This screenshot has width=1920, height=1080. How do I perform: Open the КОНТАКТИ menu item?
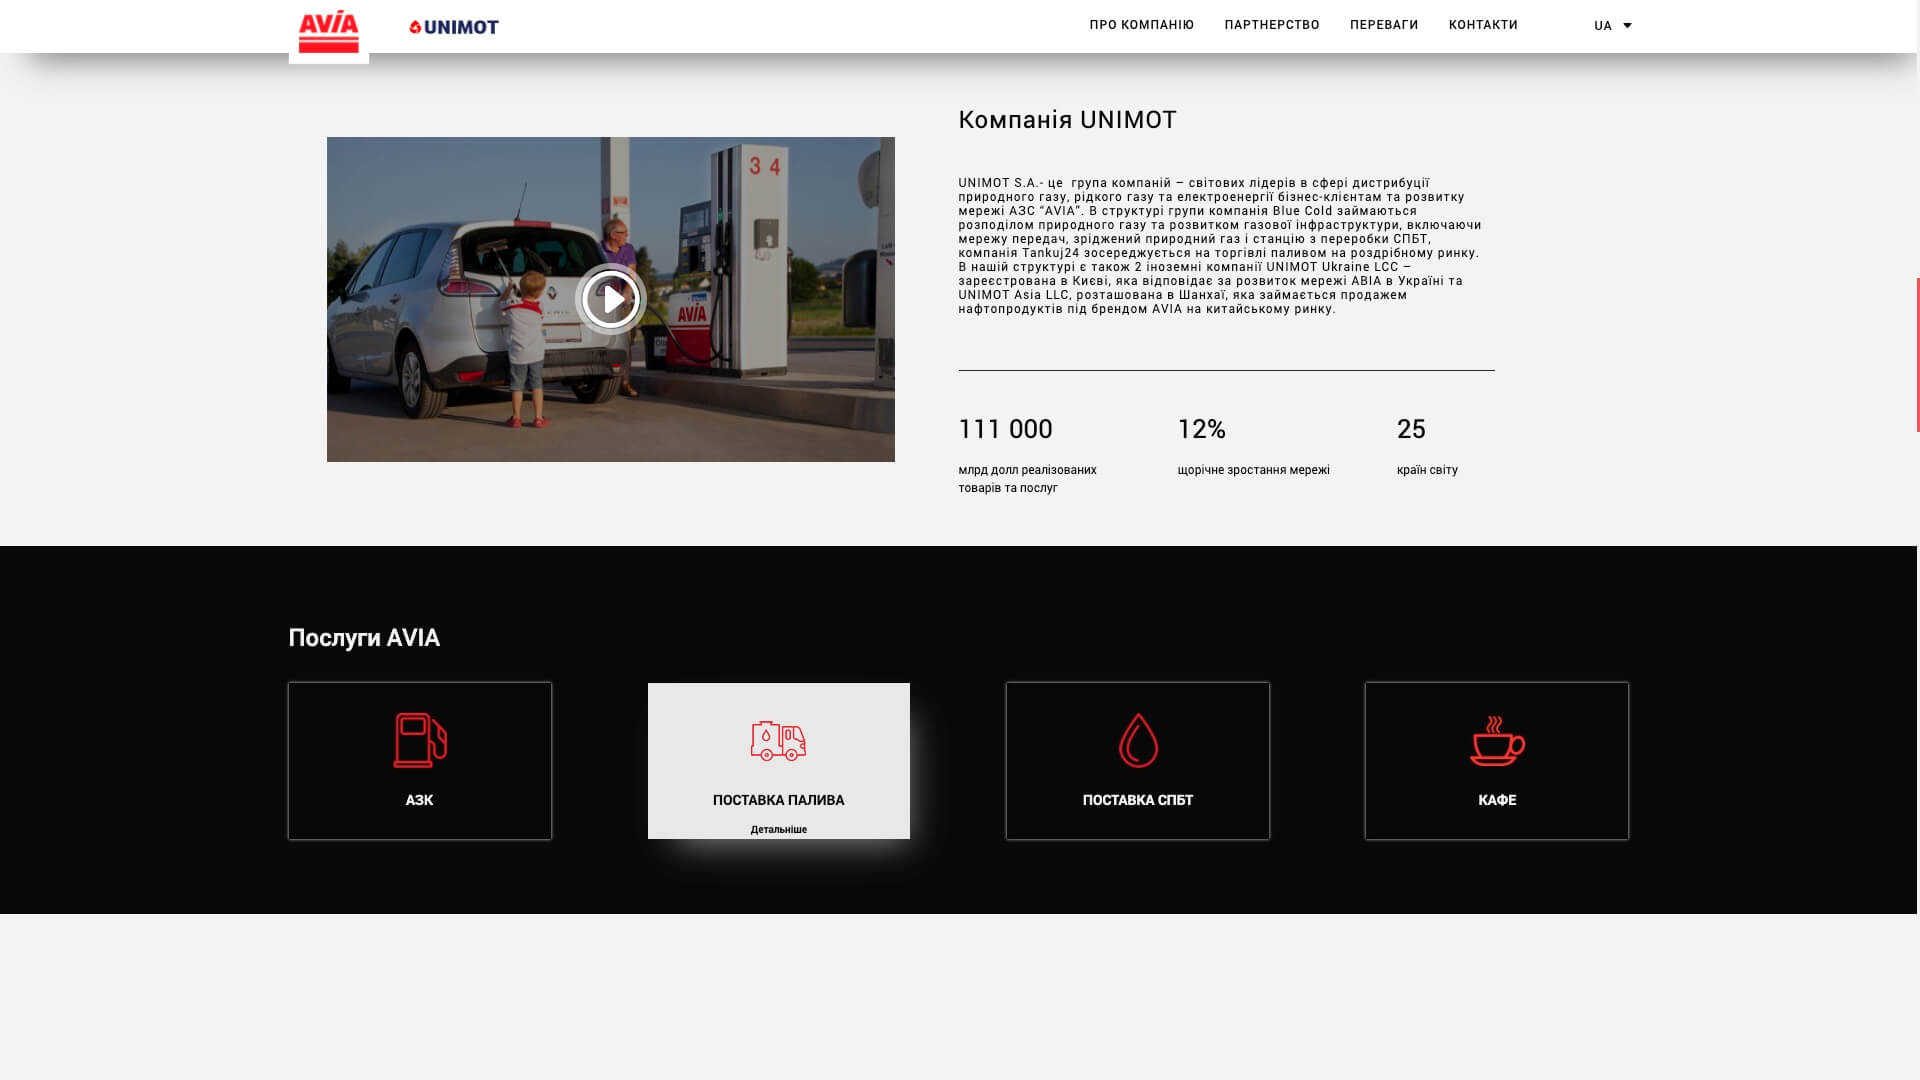pyautogui.click(x=1482, y=25)
